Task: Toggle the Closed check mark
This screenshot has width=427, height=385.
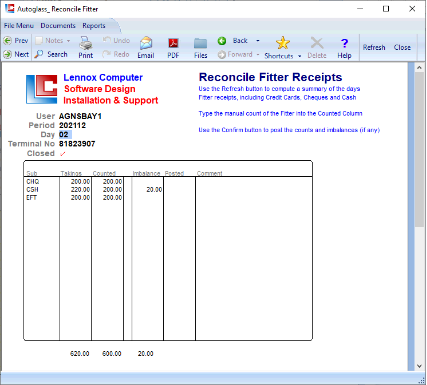Action: tap(63, 154)
